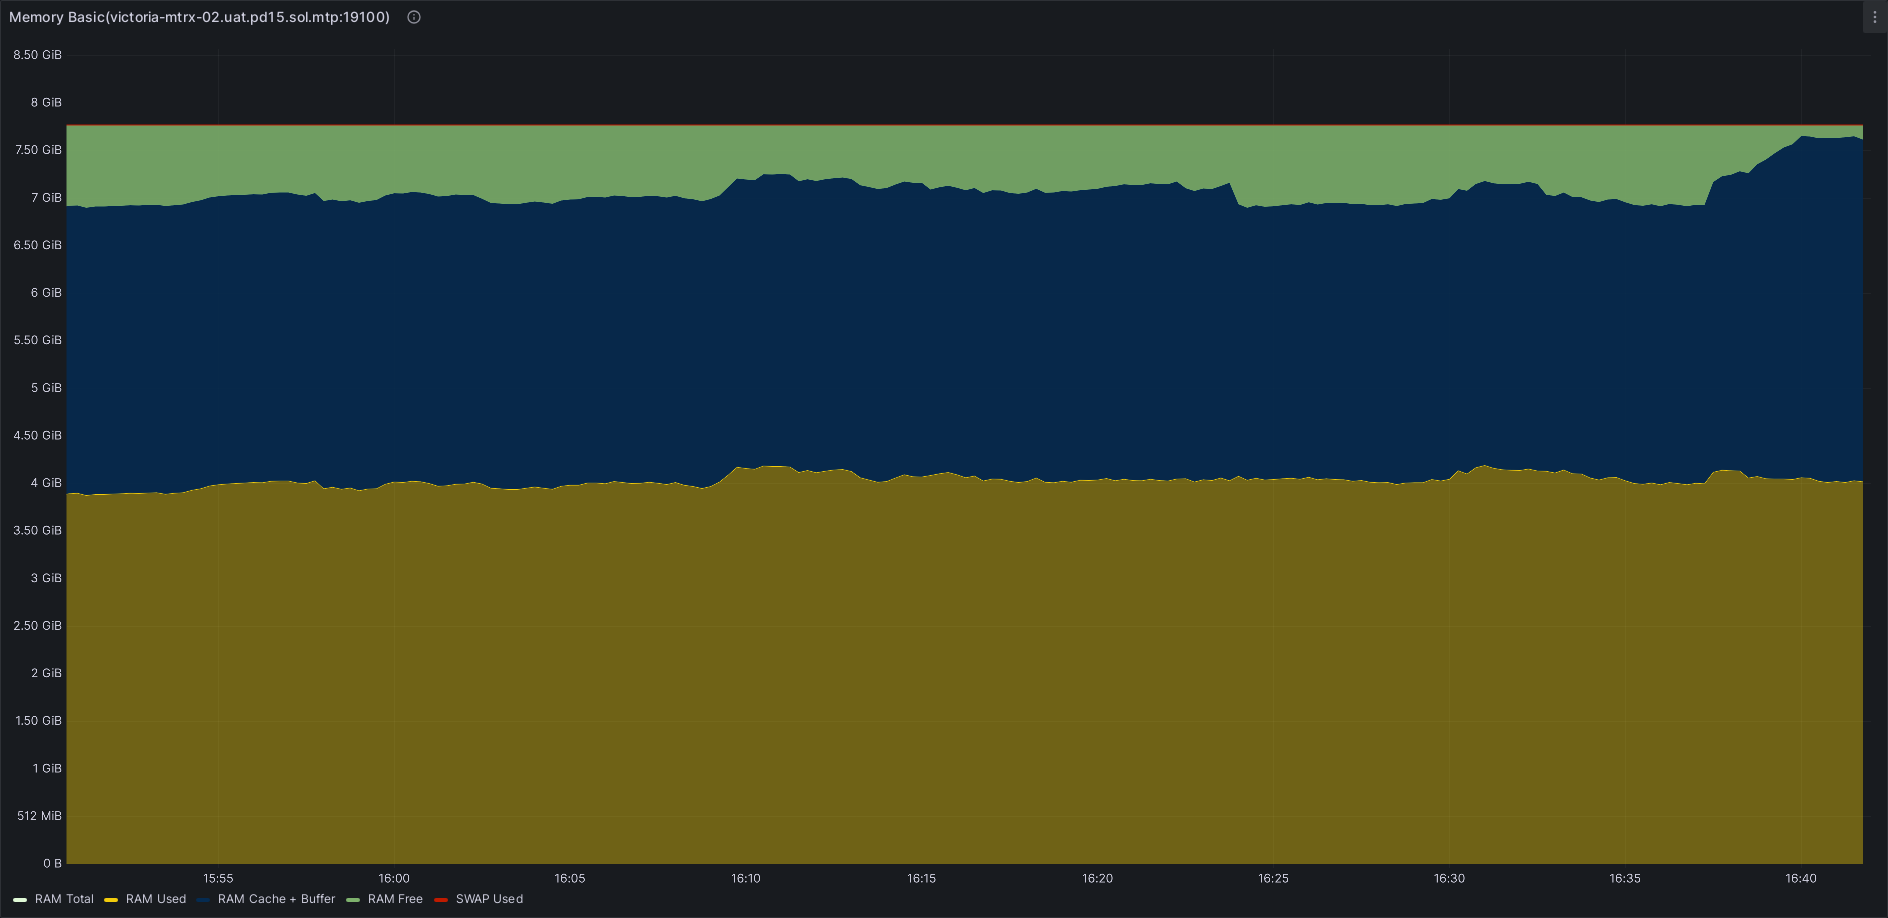
Task: Click the 0 B y-axis label
Action: 52,863
